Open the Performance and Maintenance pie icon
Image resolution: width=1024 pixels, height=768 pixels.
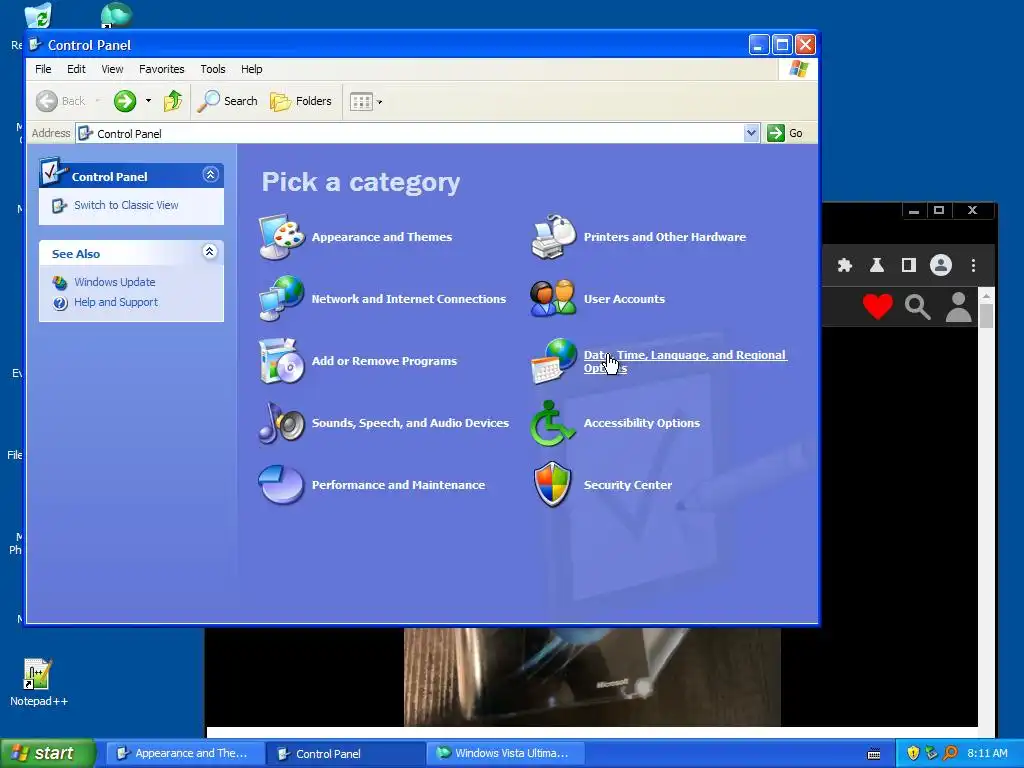coord(281,485)
